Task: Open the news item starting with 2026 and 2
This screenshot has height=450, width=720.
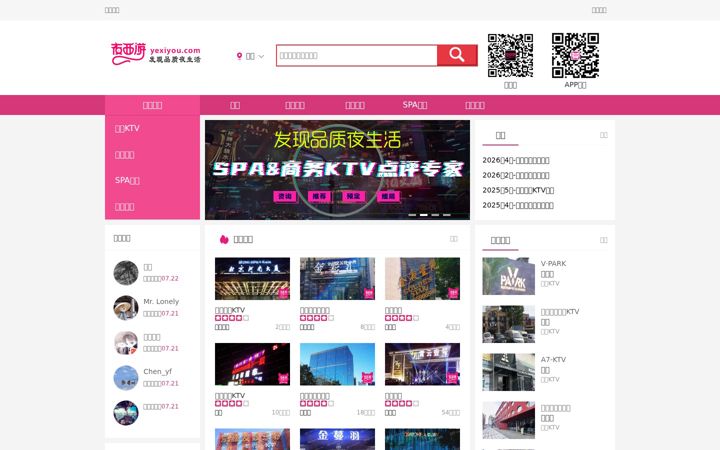Action: 516,175
